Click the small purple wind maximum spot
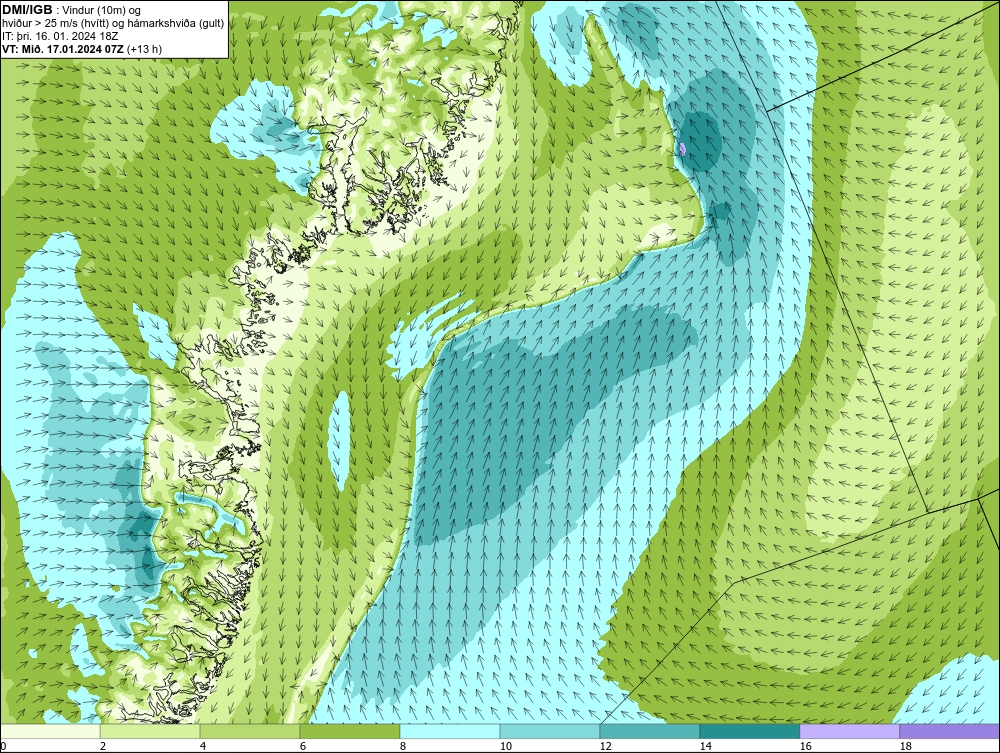 coord(682,149)
